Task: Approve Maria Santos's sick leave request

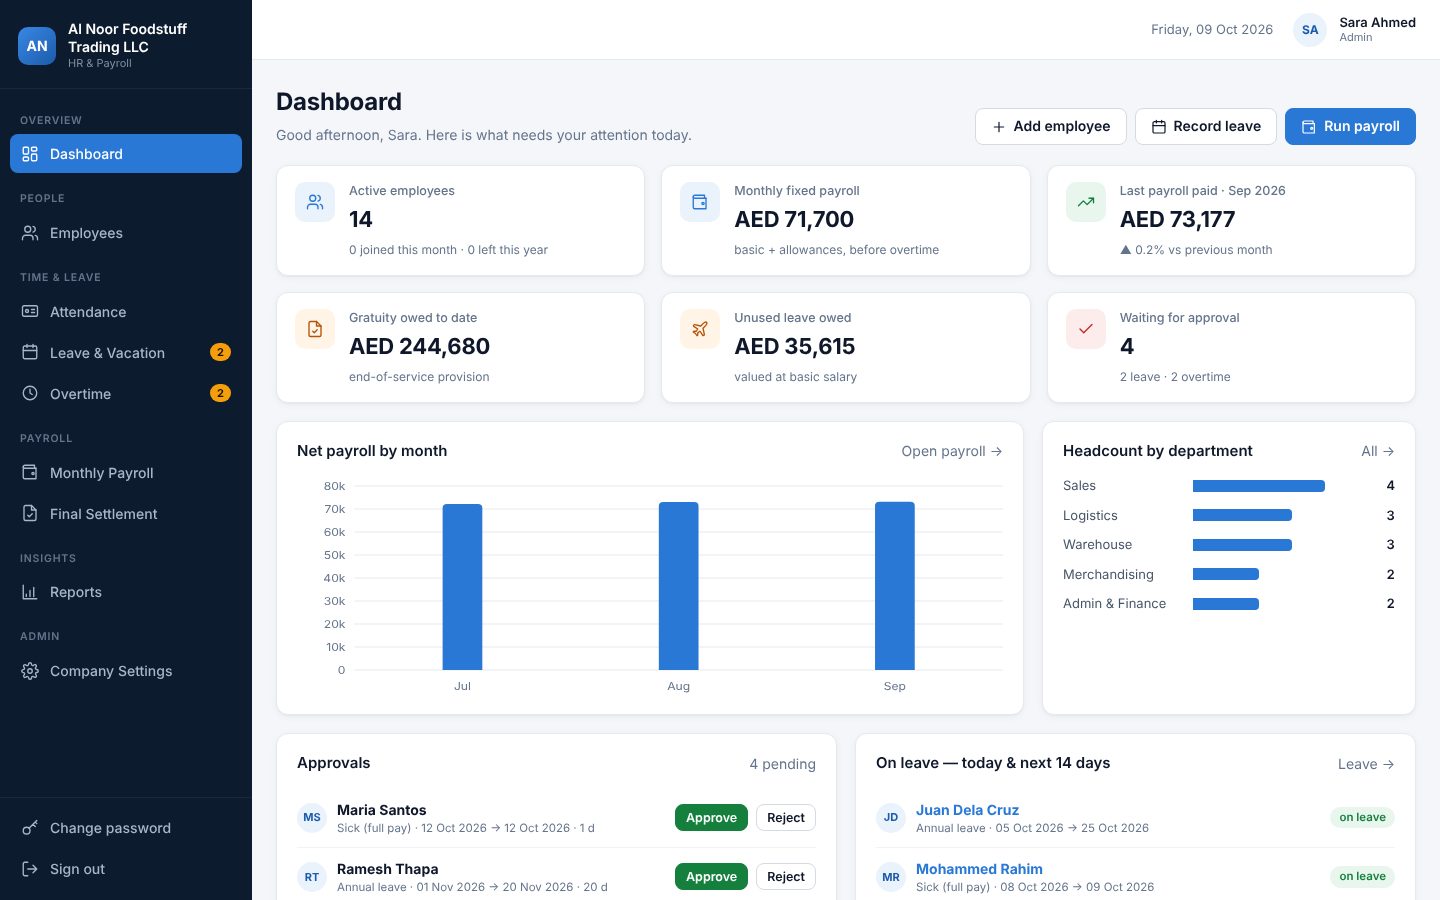Action: tap(711, 818)
